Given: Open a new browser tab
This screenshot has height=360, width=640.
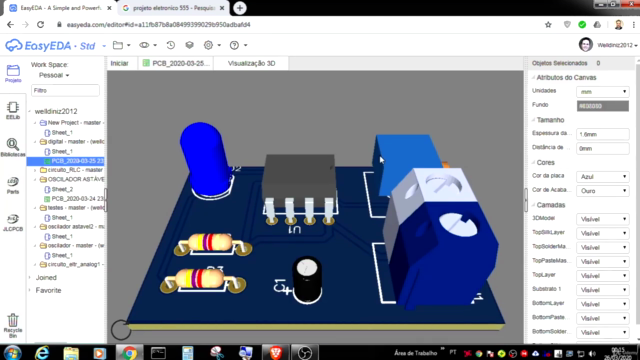Looking at the screenshot, I should coord(240,8).
